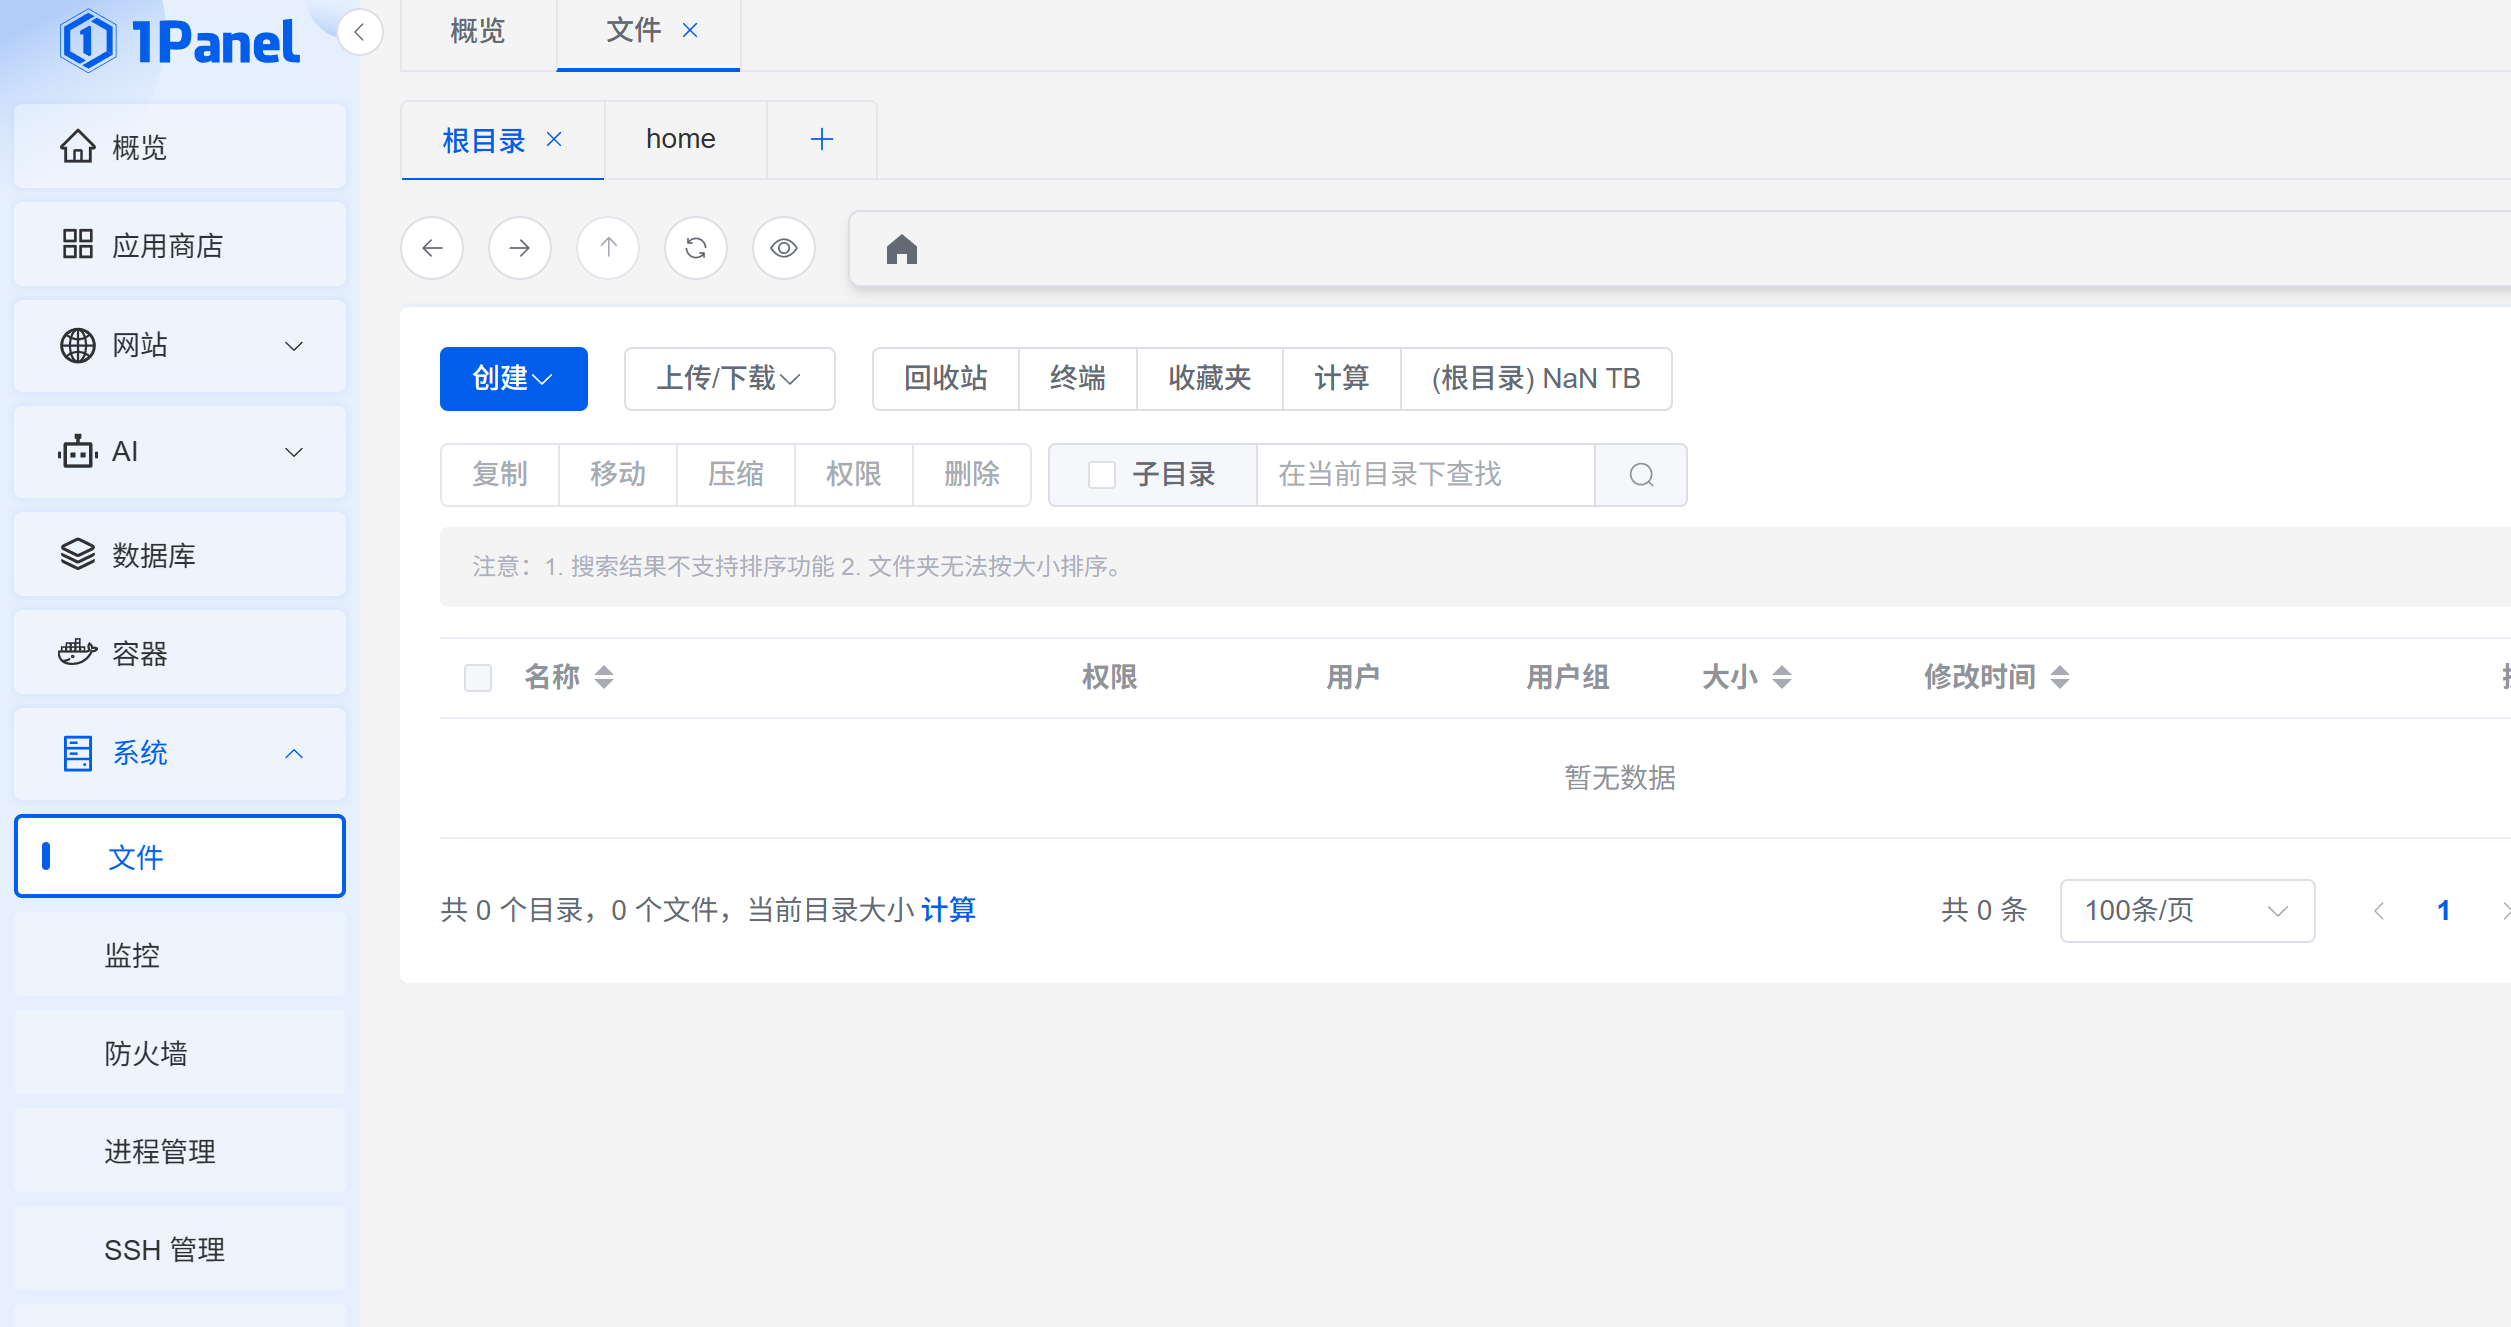This screenshot has height=1327, width=2511.
Task: Add a new directory tab
Action: [x=821, y=139]
